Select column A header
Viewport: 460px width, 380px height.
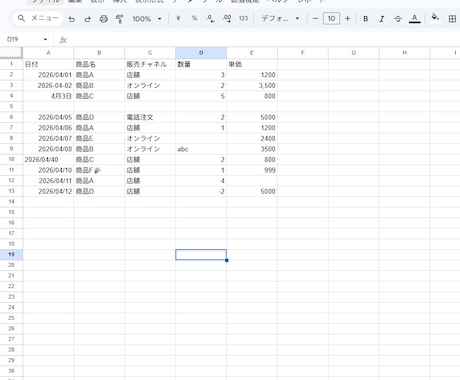pyautogui.click(x=48, y=53)
